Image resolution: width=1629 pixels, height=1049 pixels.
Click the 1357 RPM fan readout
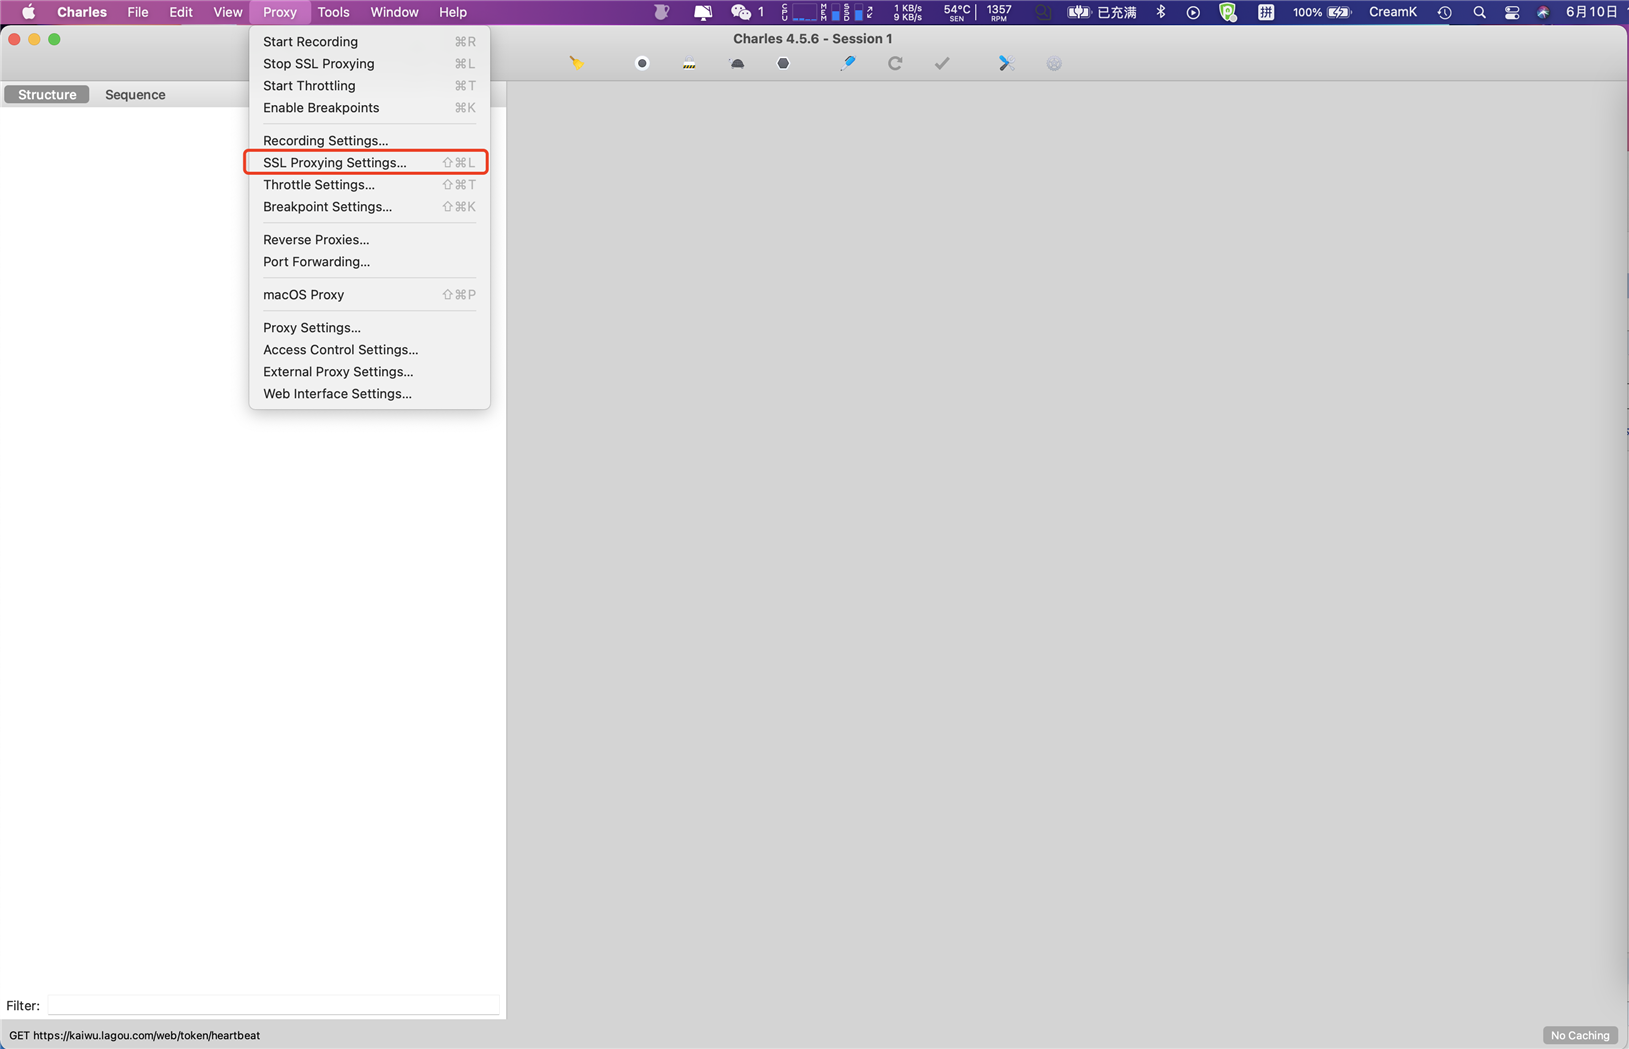[x=999, y=12]
